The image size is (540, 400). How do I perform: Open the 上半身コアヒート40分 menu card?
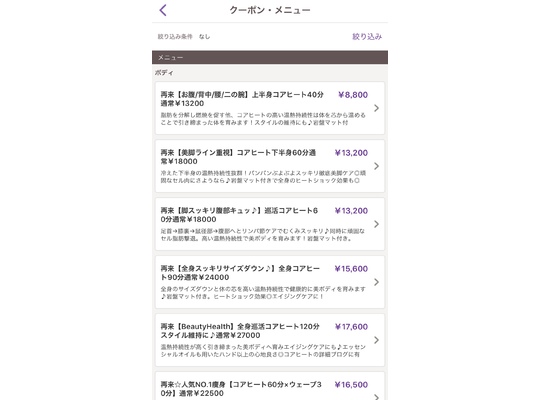(x=270, y=108)
